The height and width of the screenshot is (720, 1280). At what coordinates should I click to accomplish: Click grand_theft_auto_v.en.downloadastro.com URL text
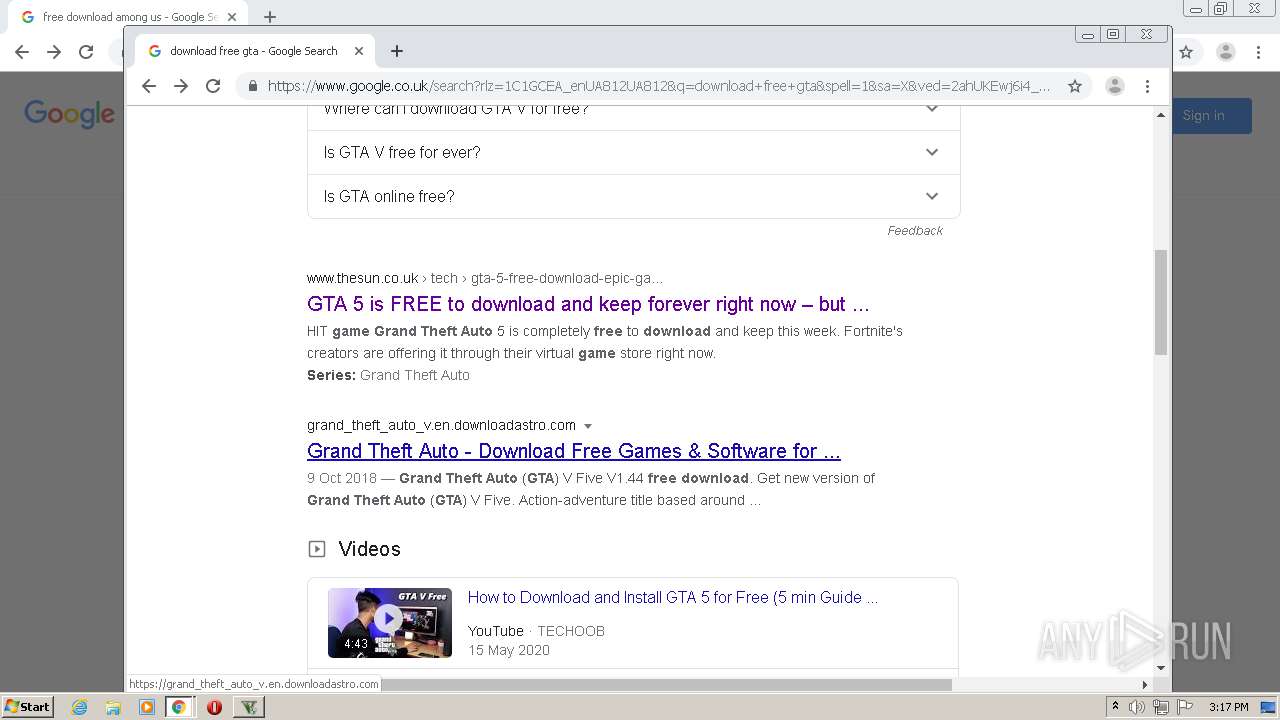tap(441, 425)
